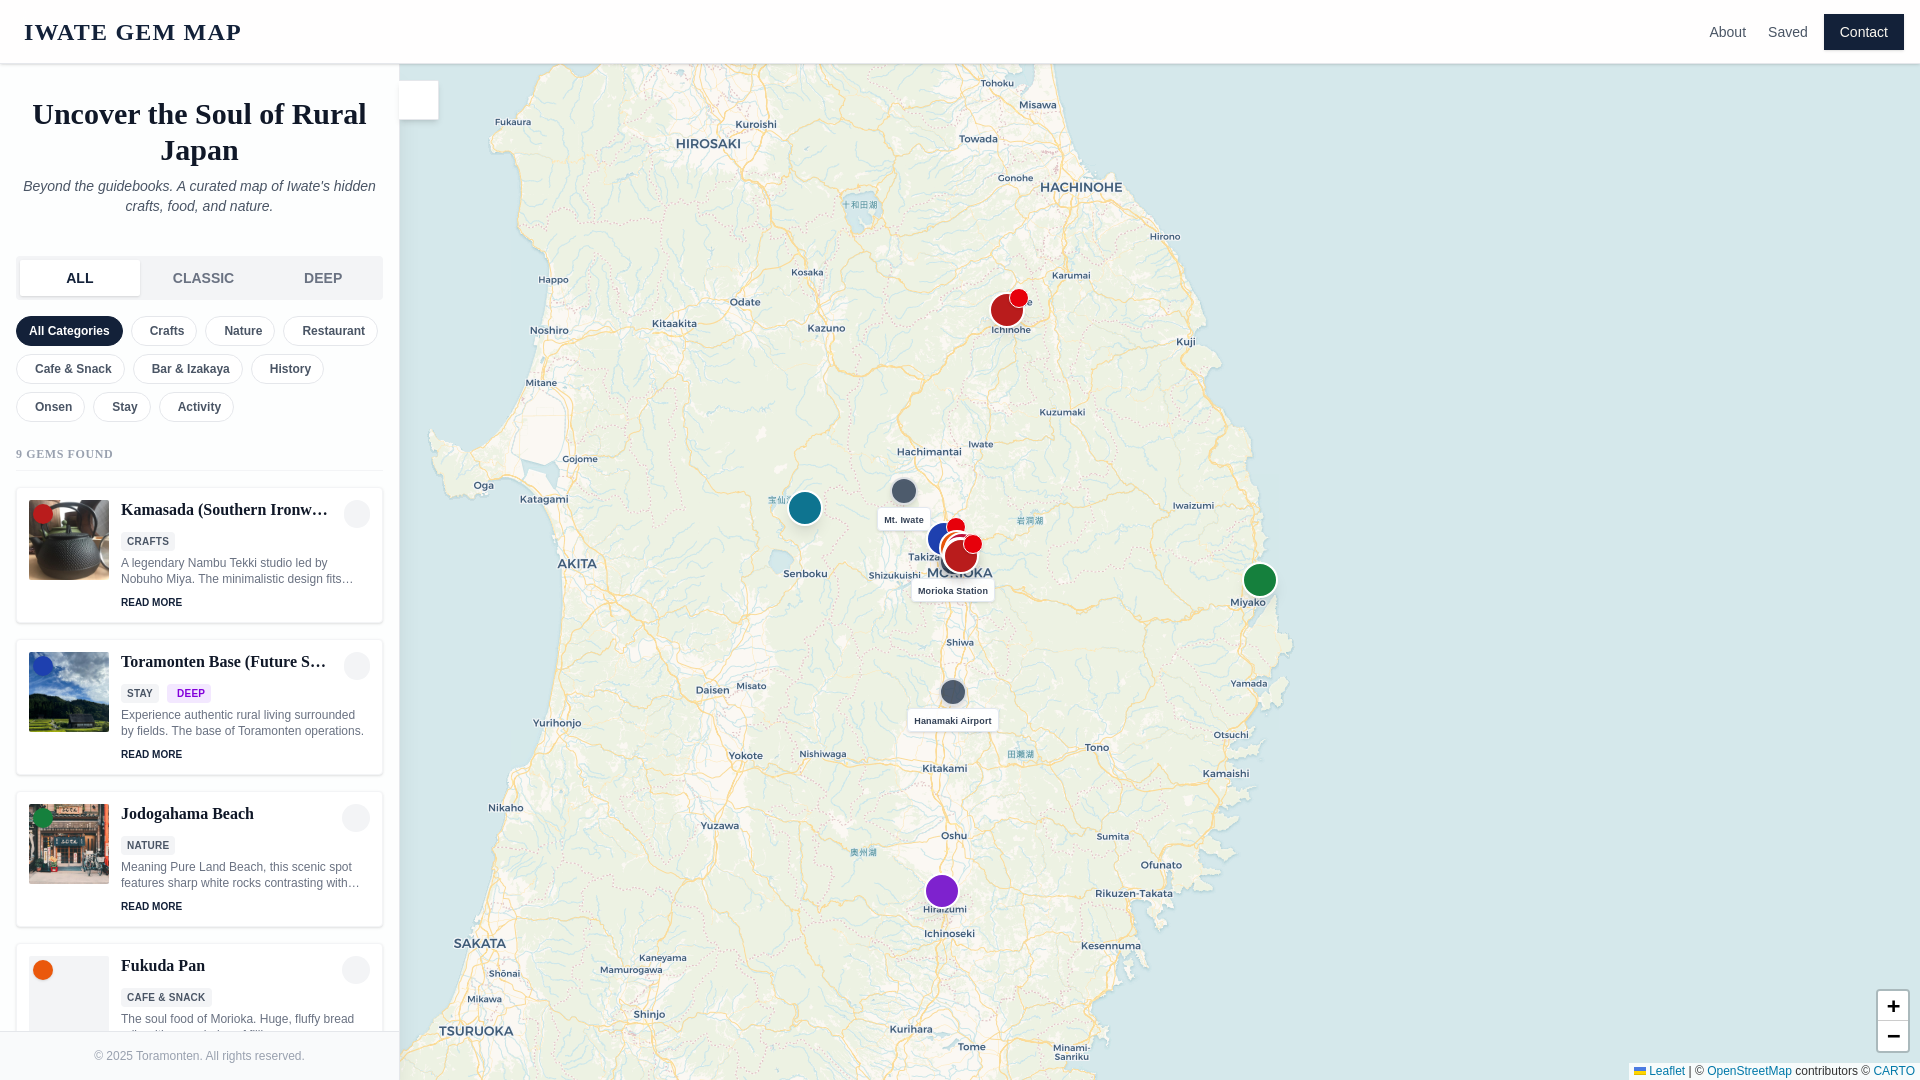This screenshot has height=1080, width=1920.
Task: Zoom out on the map
Action: coord(1892,1036)
